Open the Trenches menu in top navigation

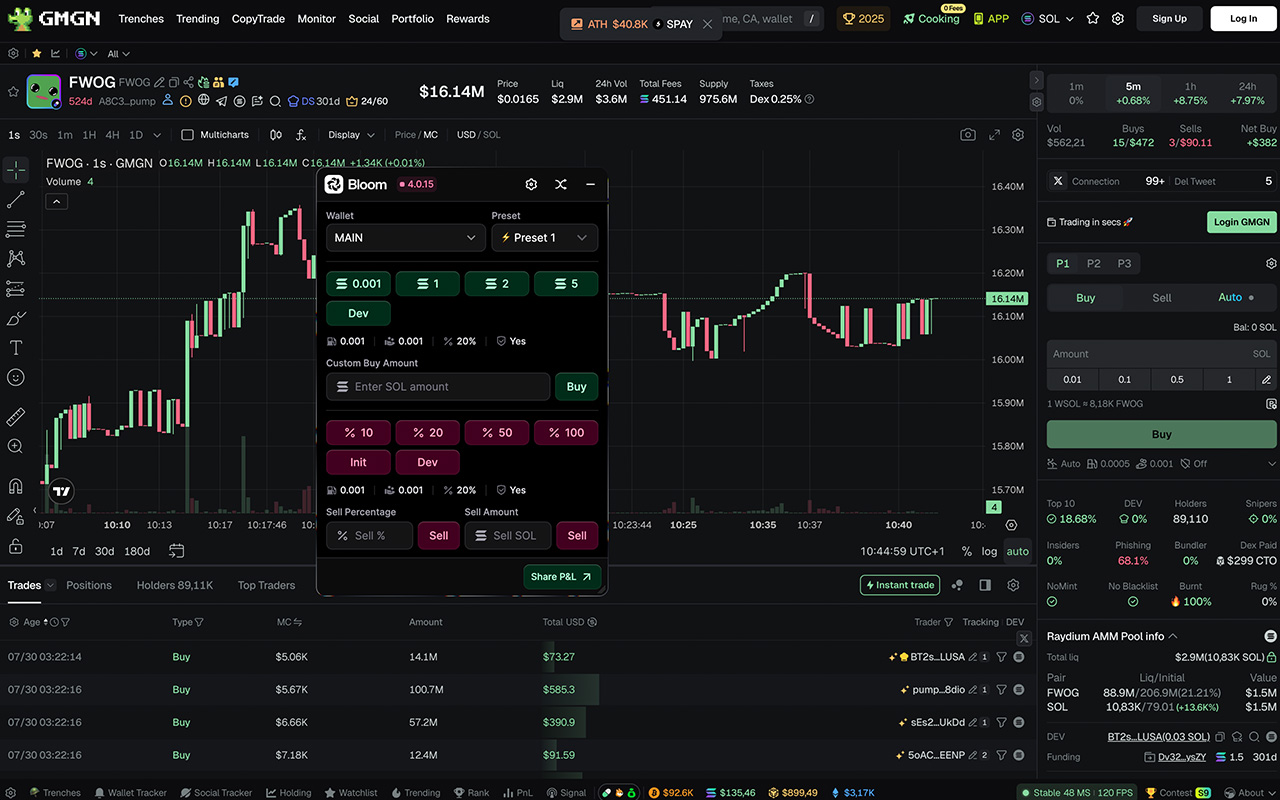click(x=141, y=19)
